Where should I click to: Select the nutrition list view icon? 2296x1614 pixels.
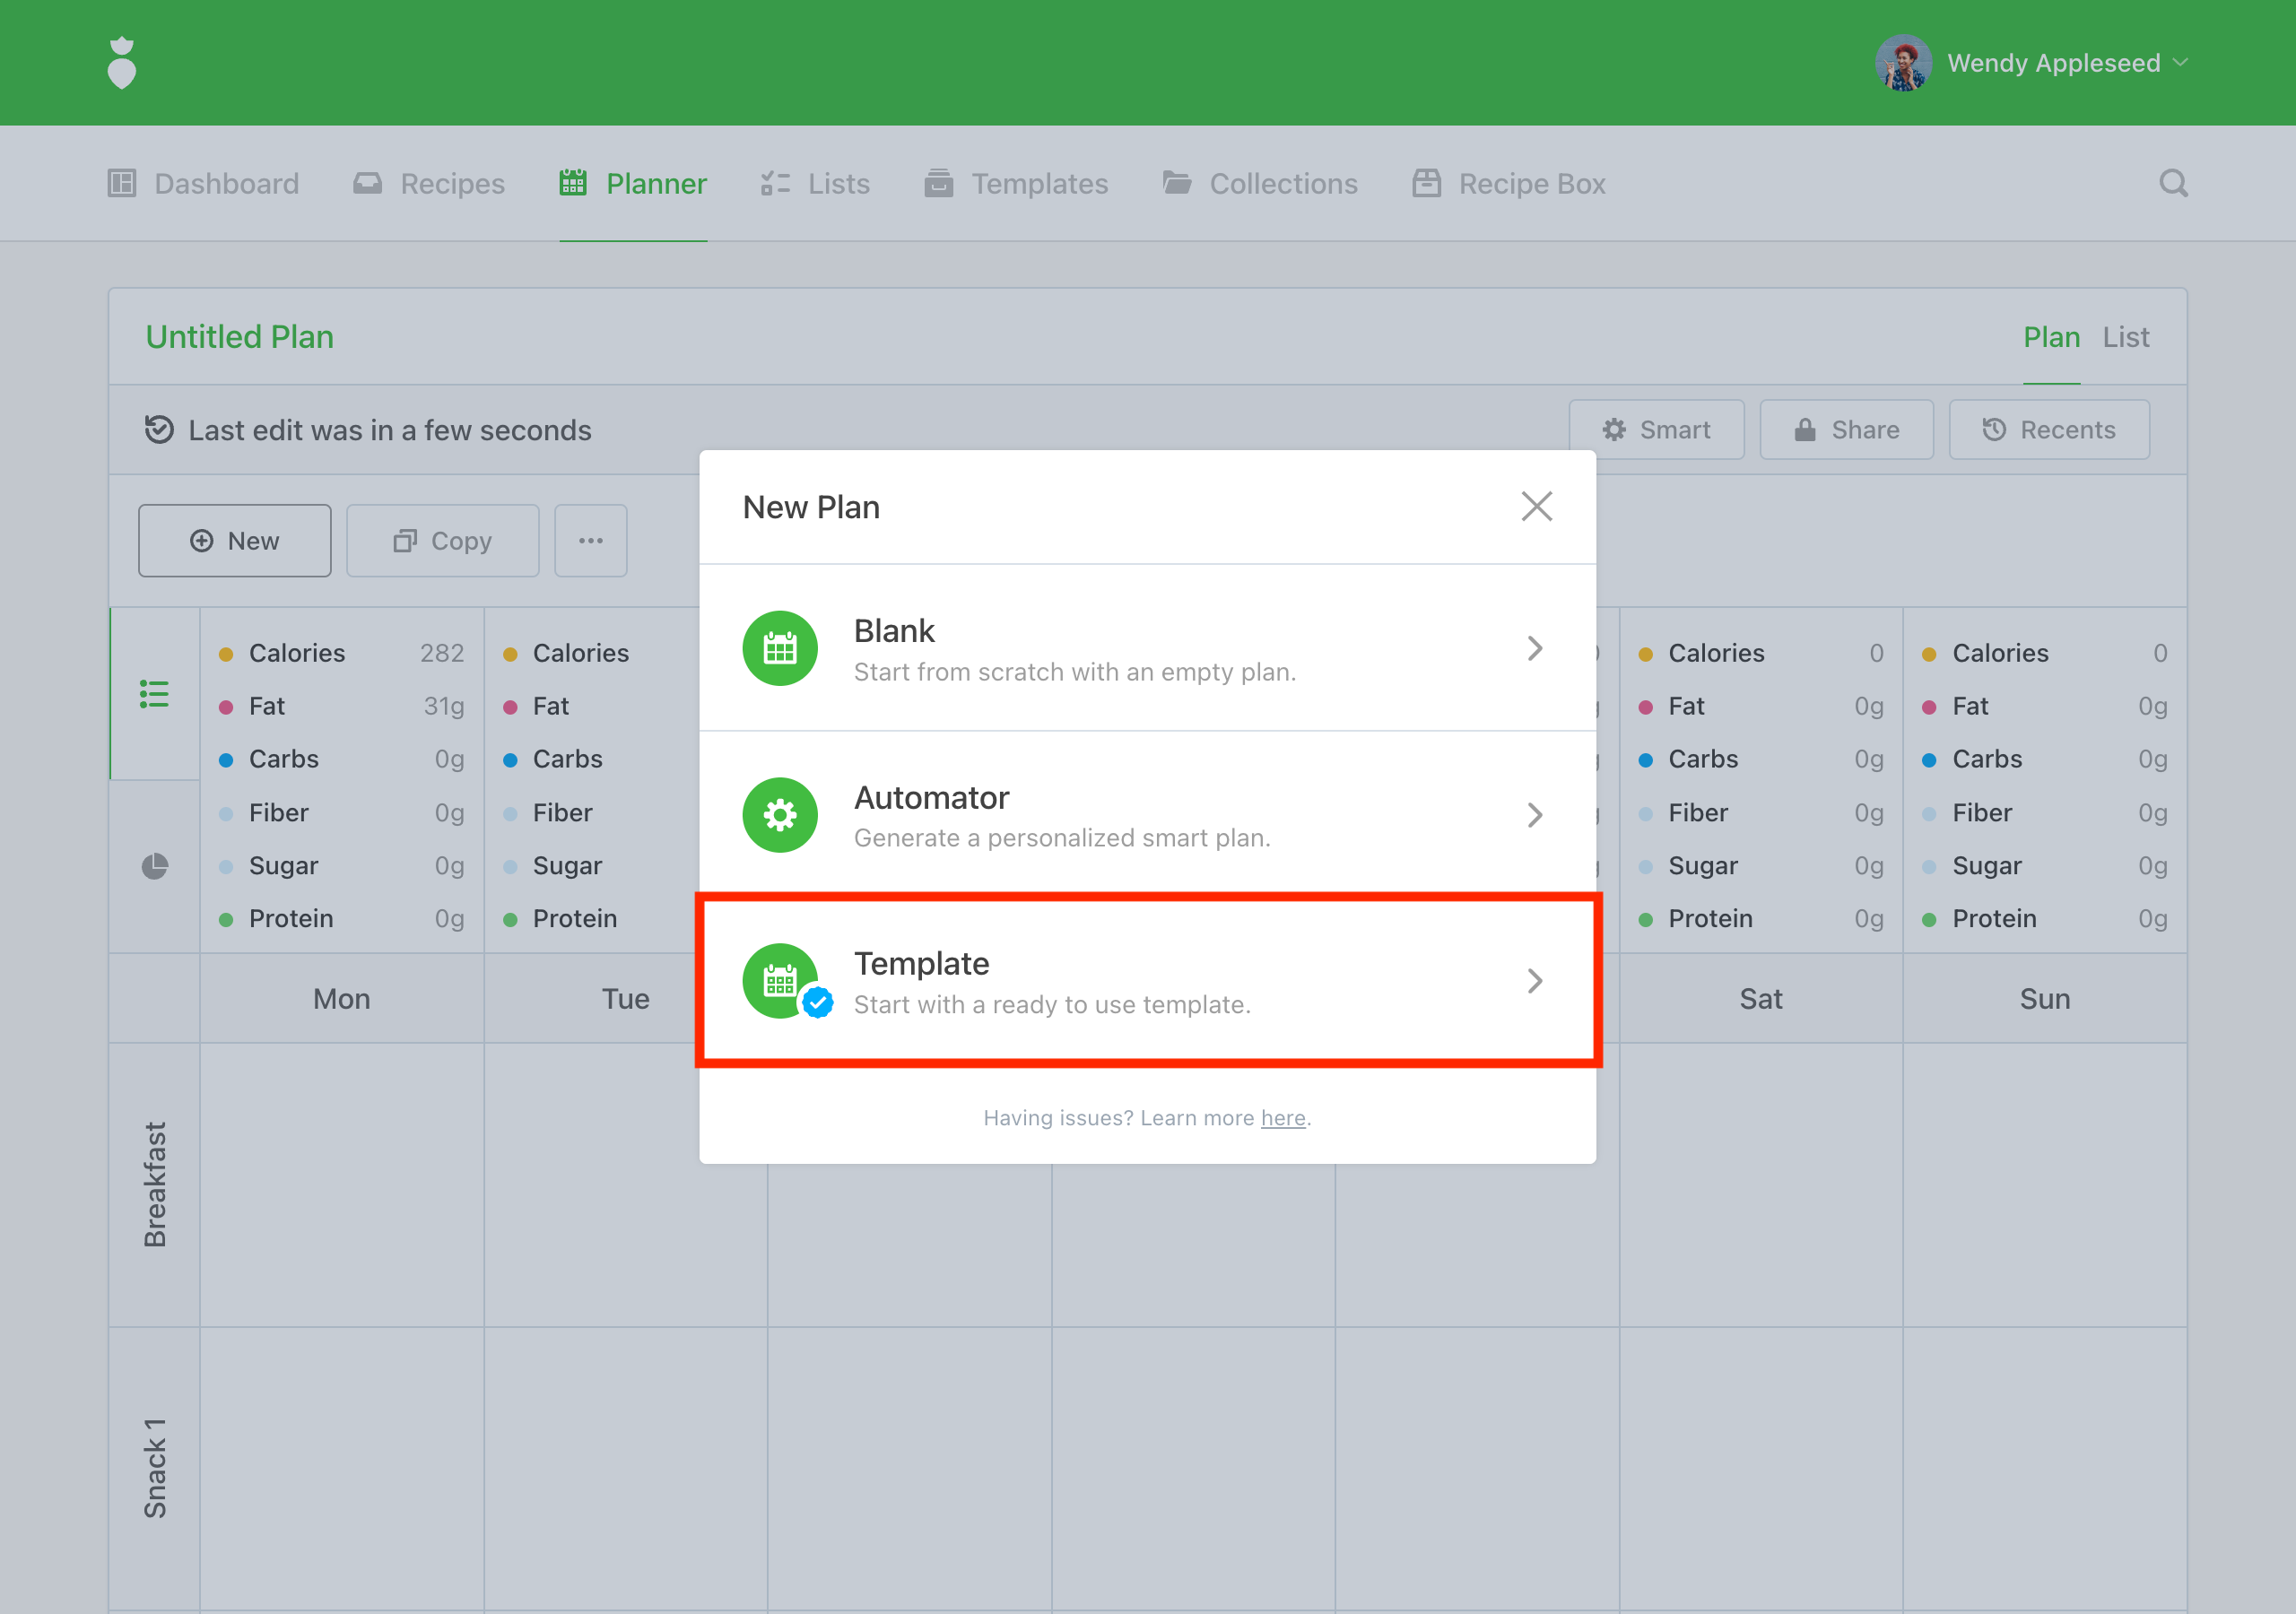(x=154, y=693)
